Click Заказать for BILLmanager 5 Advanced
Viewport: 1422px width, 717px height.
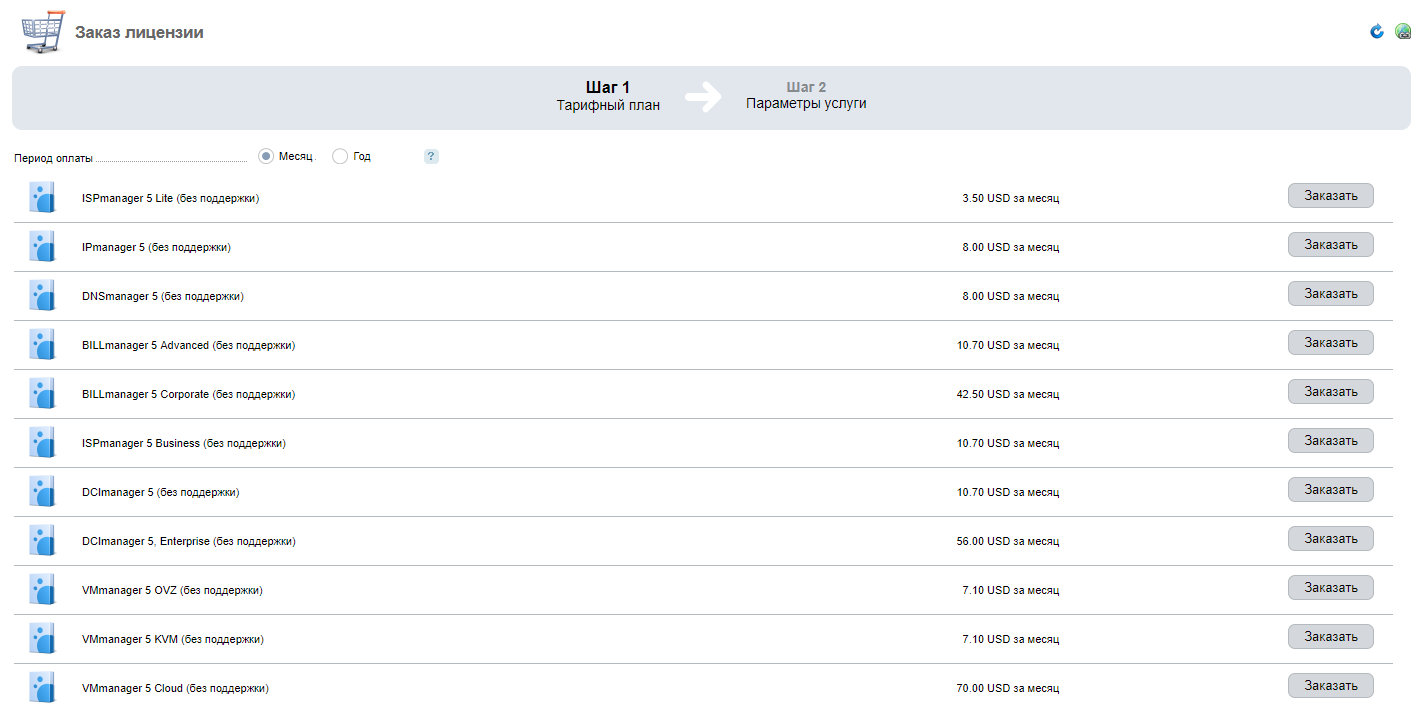pos(1330,343)
